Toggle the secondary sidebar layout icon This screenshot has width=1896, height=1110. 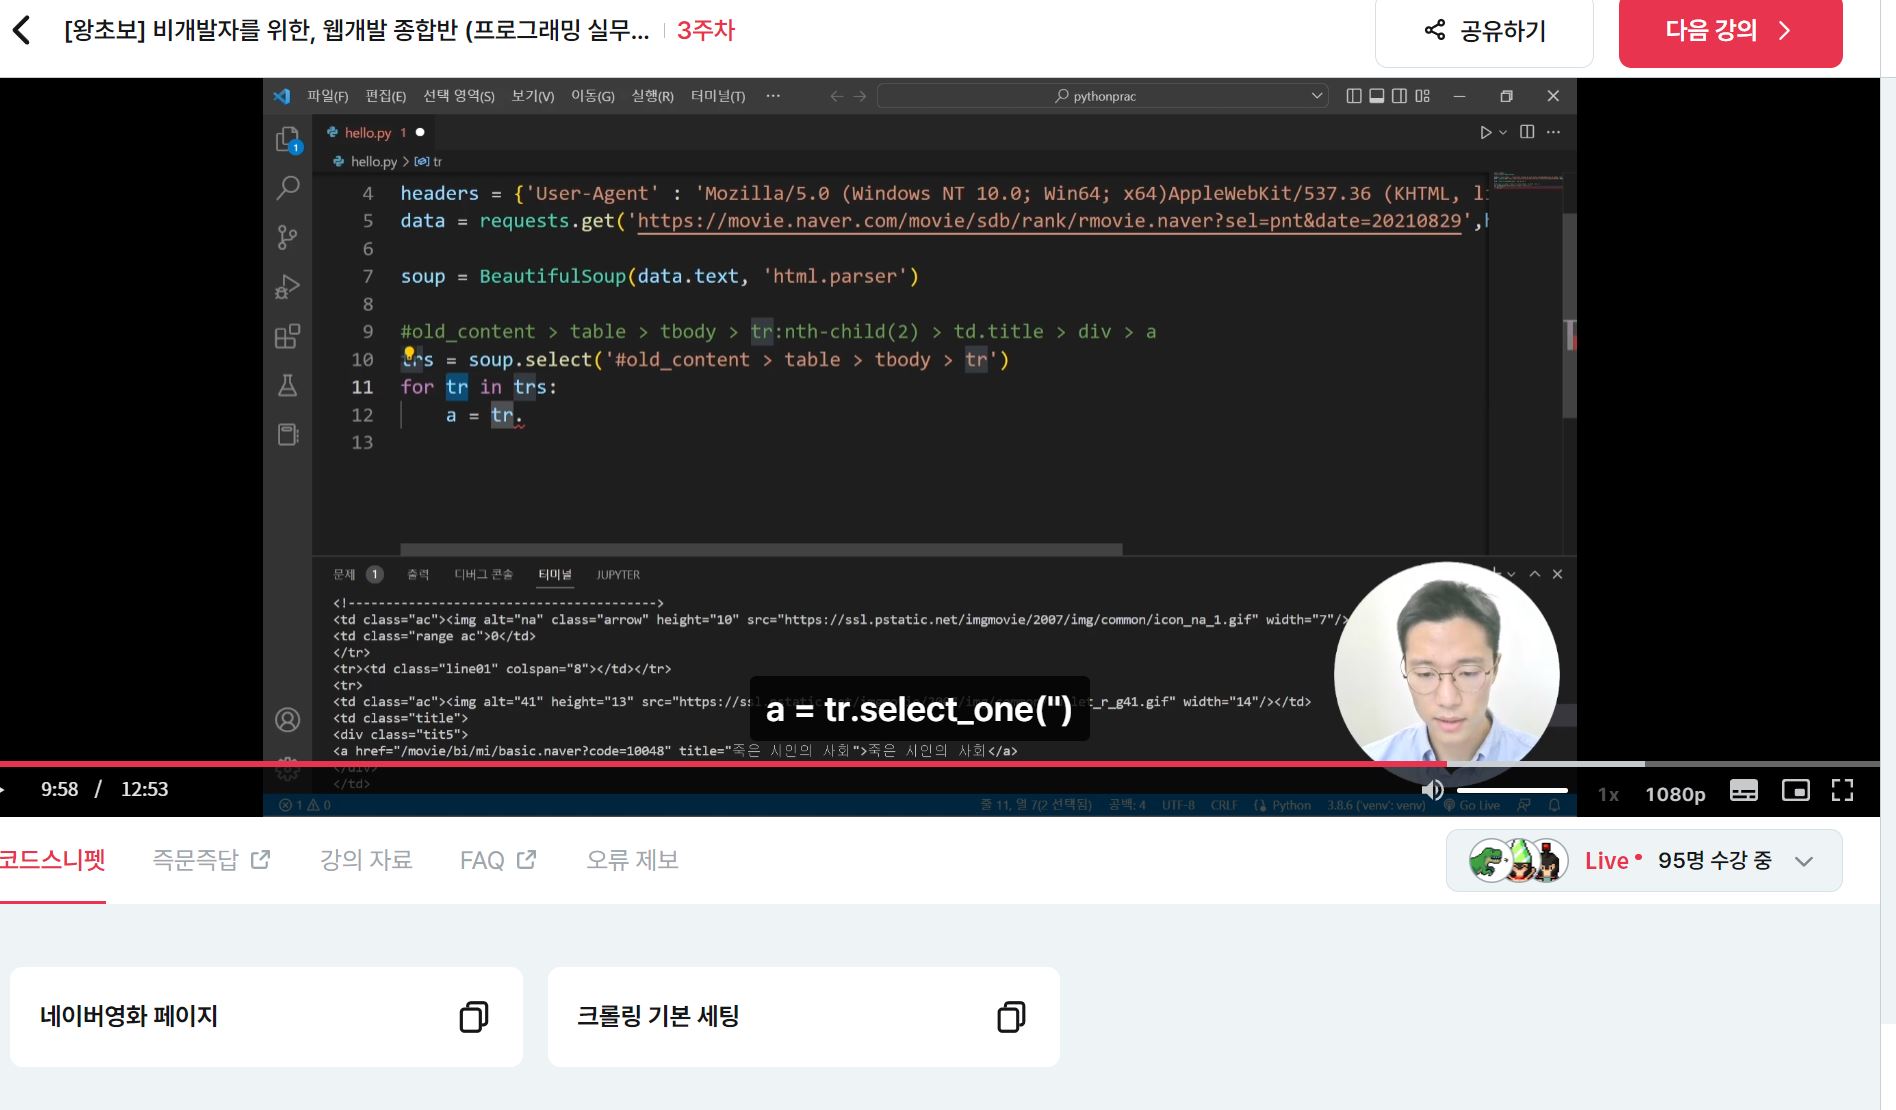pyautogui.click(x=1400, y=96)
